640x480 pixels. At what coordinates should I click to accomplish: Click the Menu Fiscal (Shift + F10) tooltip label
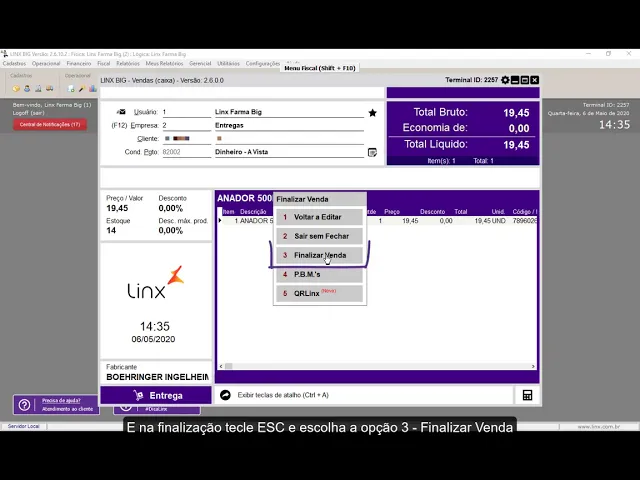coord(320,68)
